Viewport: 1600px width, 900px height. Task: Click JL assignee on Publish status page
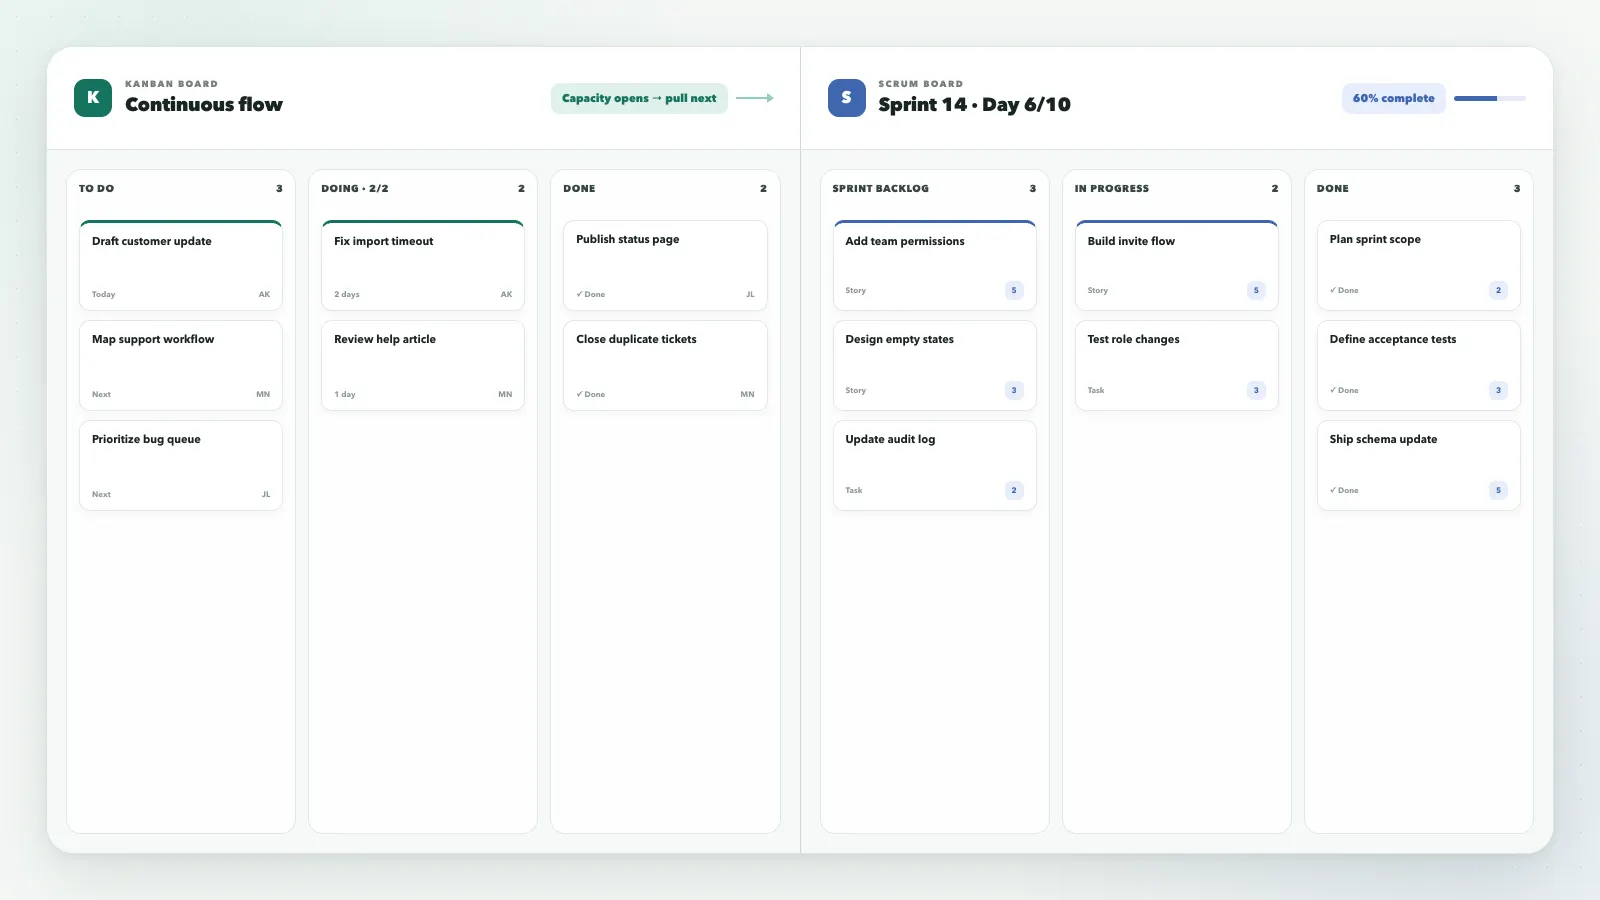pos(750,294)
